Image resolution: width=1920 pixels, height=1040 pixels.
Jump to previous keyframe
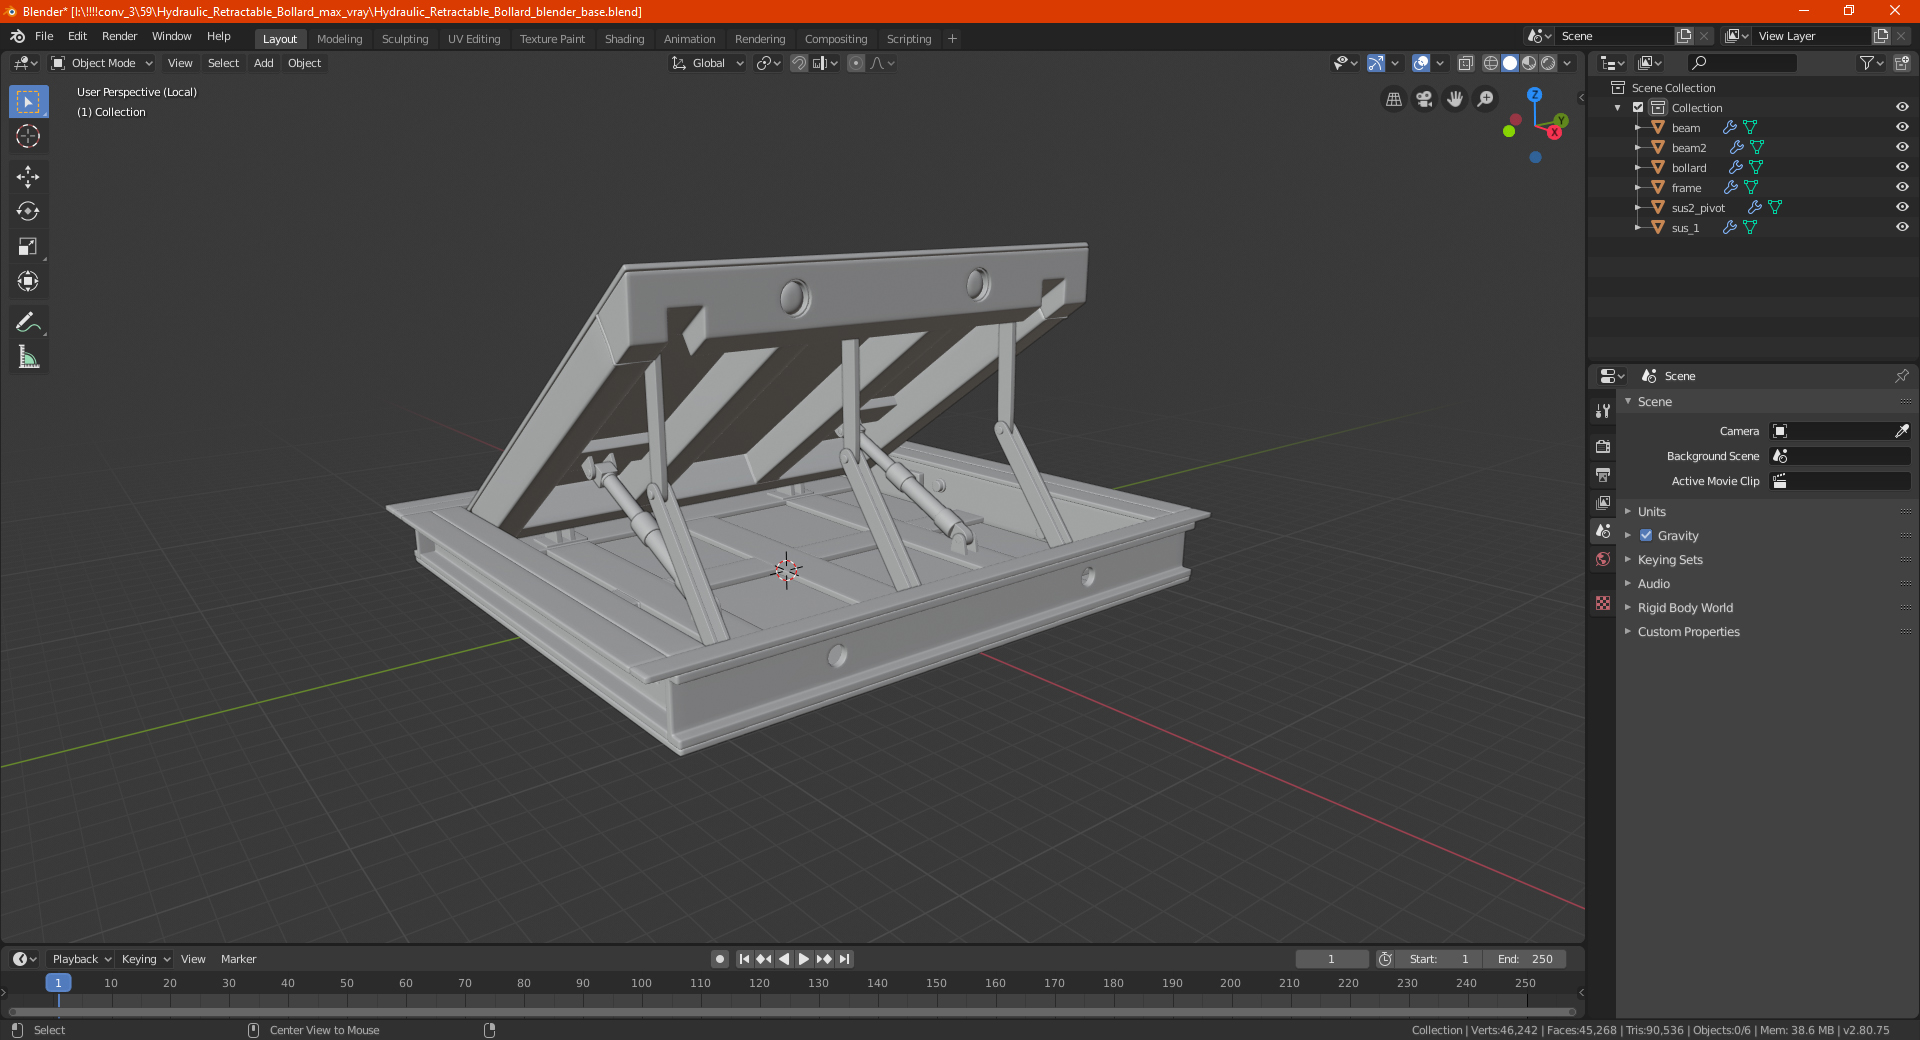tap(764, 959)
